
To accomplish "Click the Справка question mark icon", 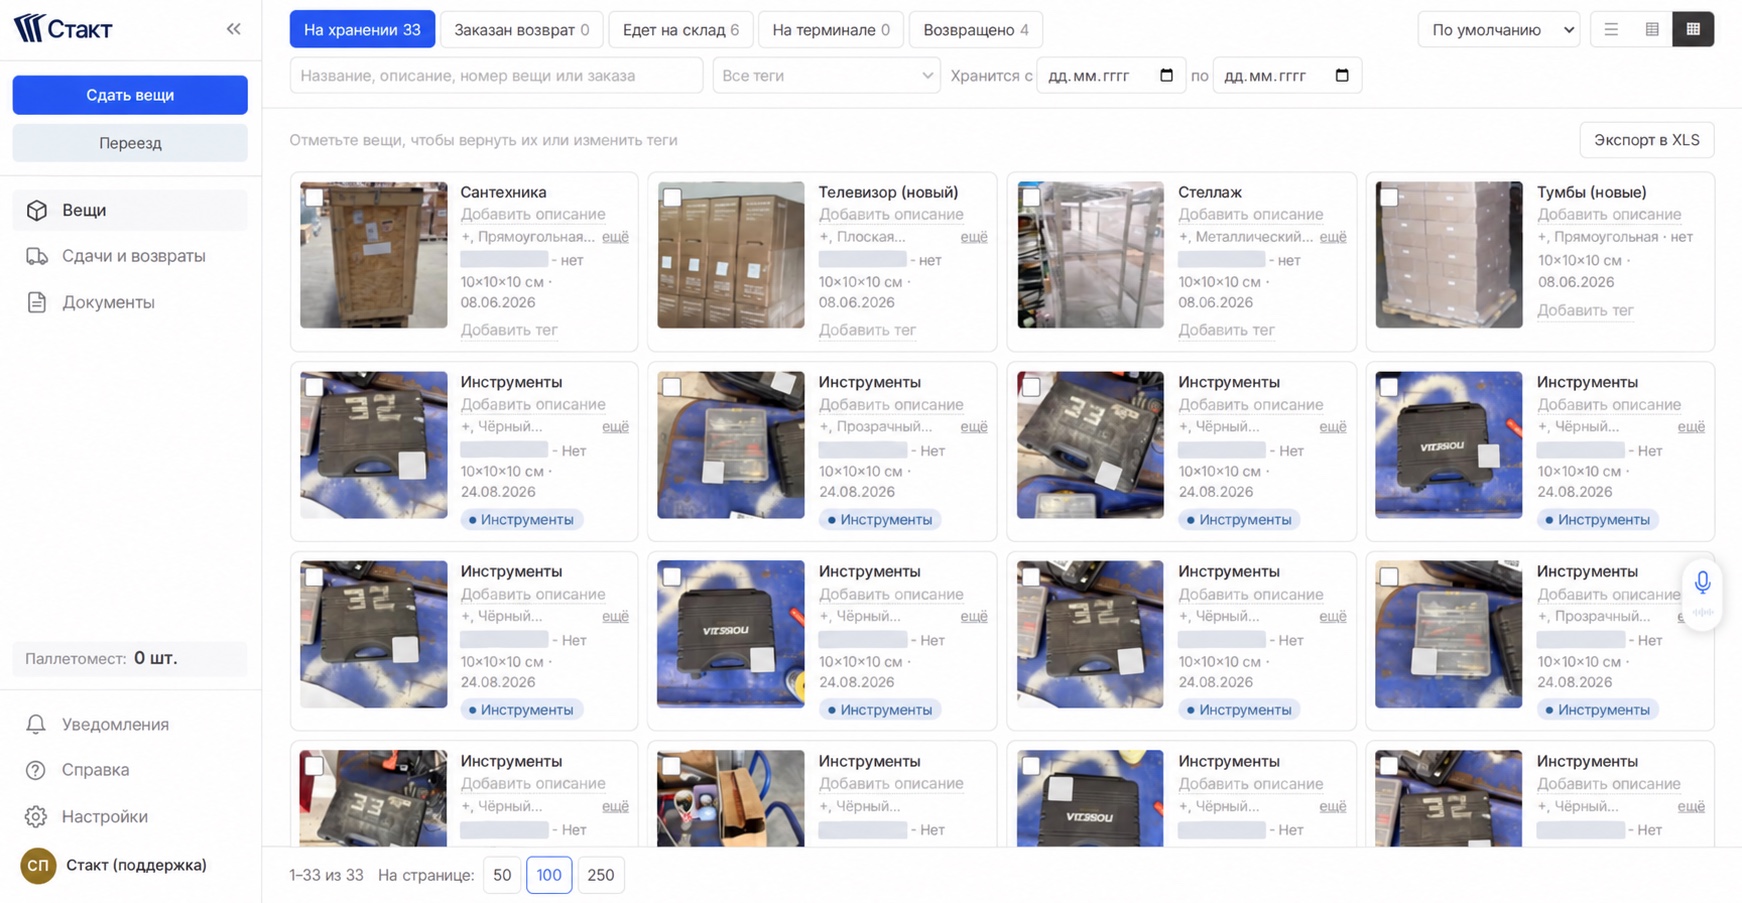I will pos(36,770).
